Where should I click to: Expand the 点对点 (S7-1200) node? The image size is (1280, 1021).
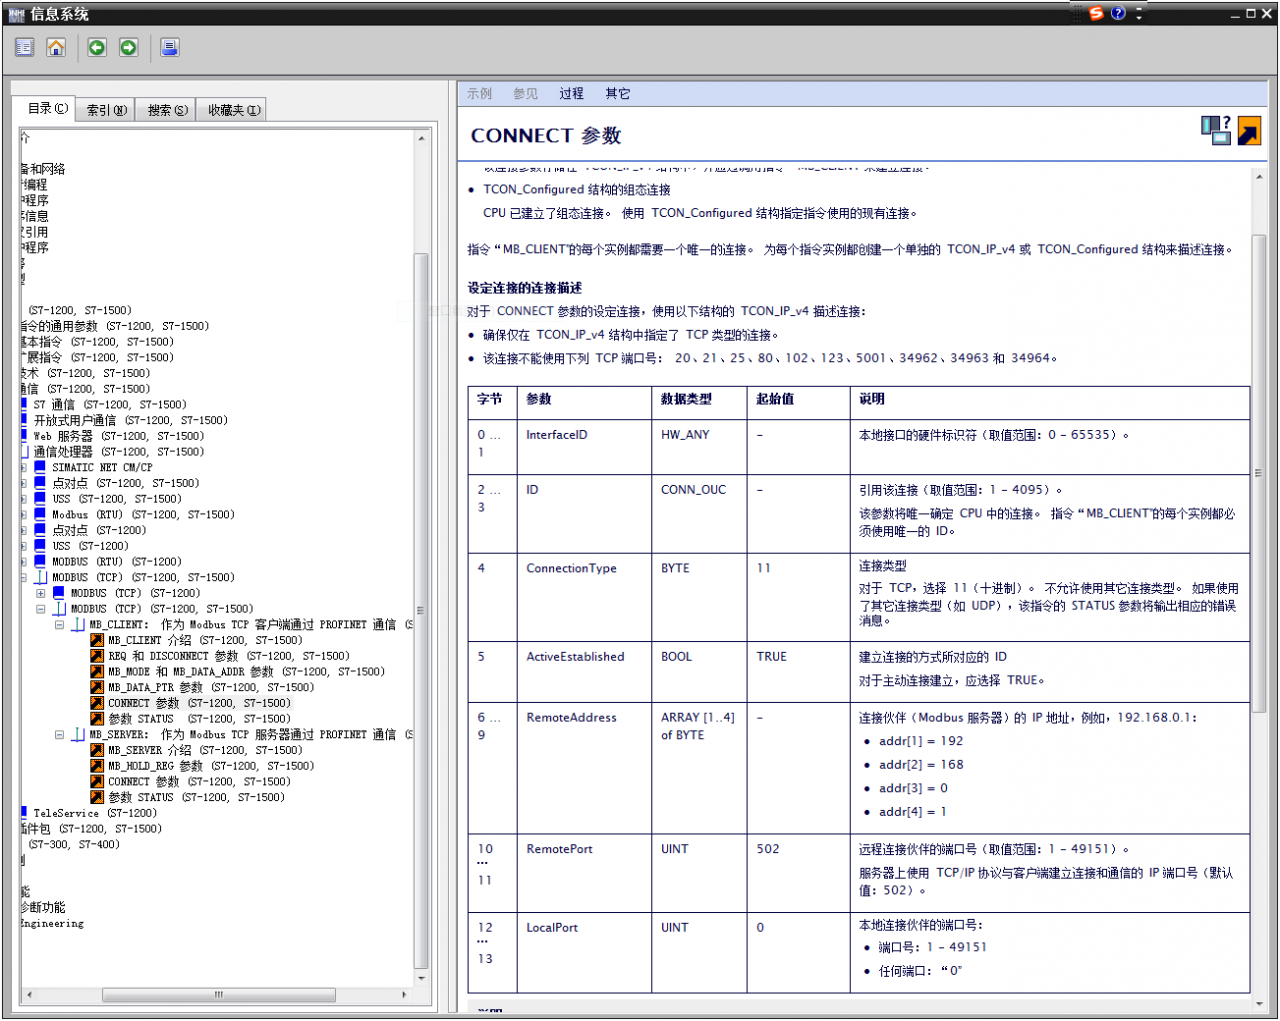[x=24, y=530]
